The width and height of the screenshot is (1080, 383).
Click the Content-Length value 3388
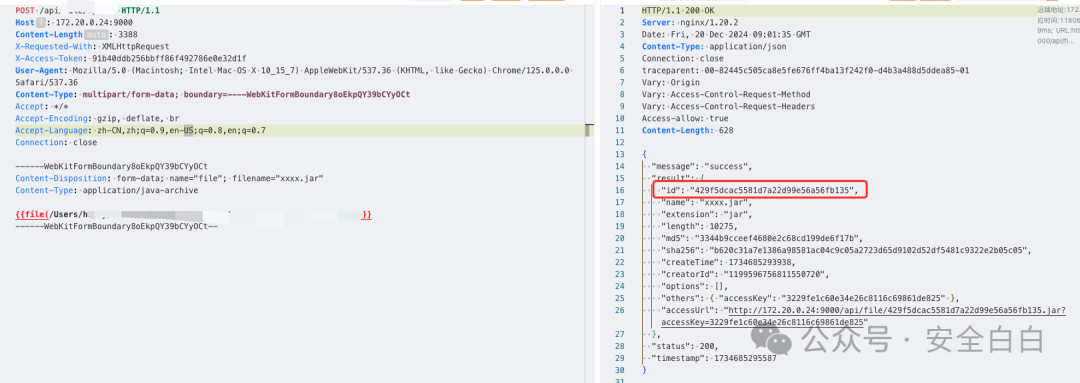click(x=127, y=34)
